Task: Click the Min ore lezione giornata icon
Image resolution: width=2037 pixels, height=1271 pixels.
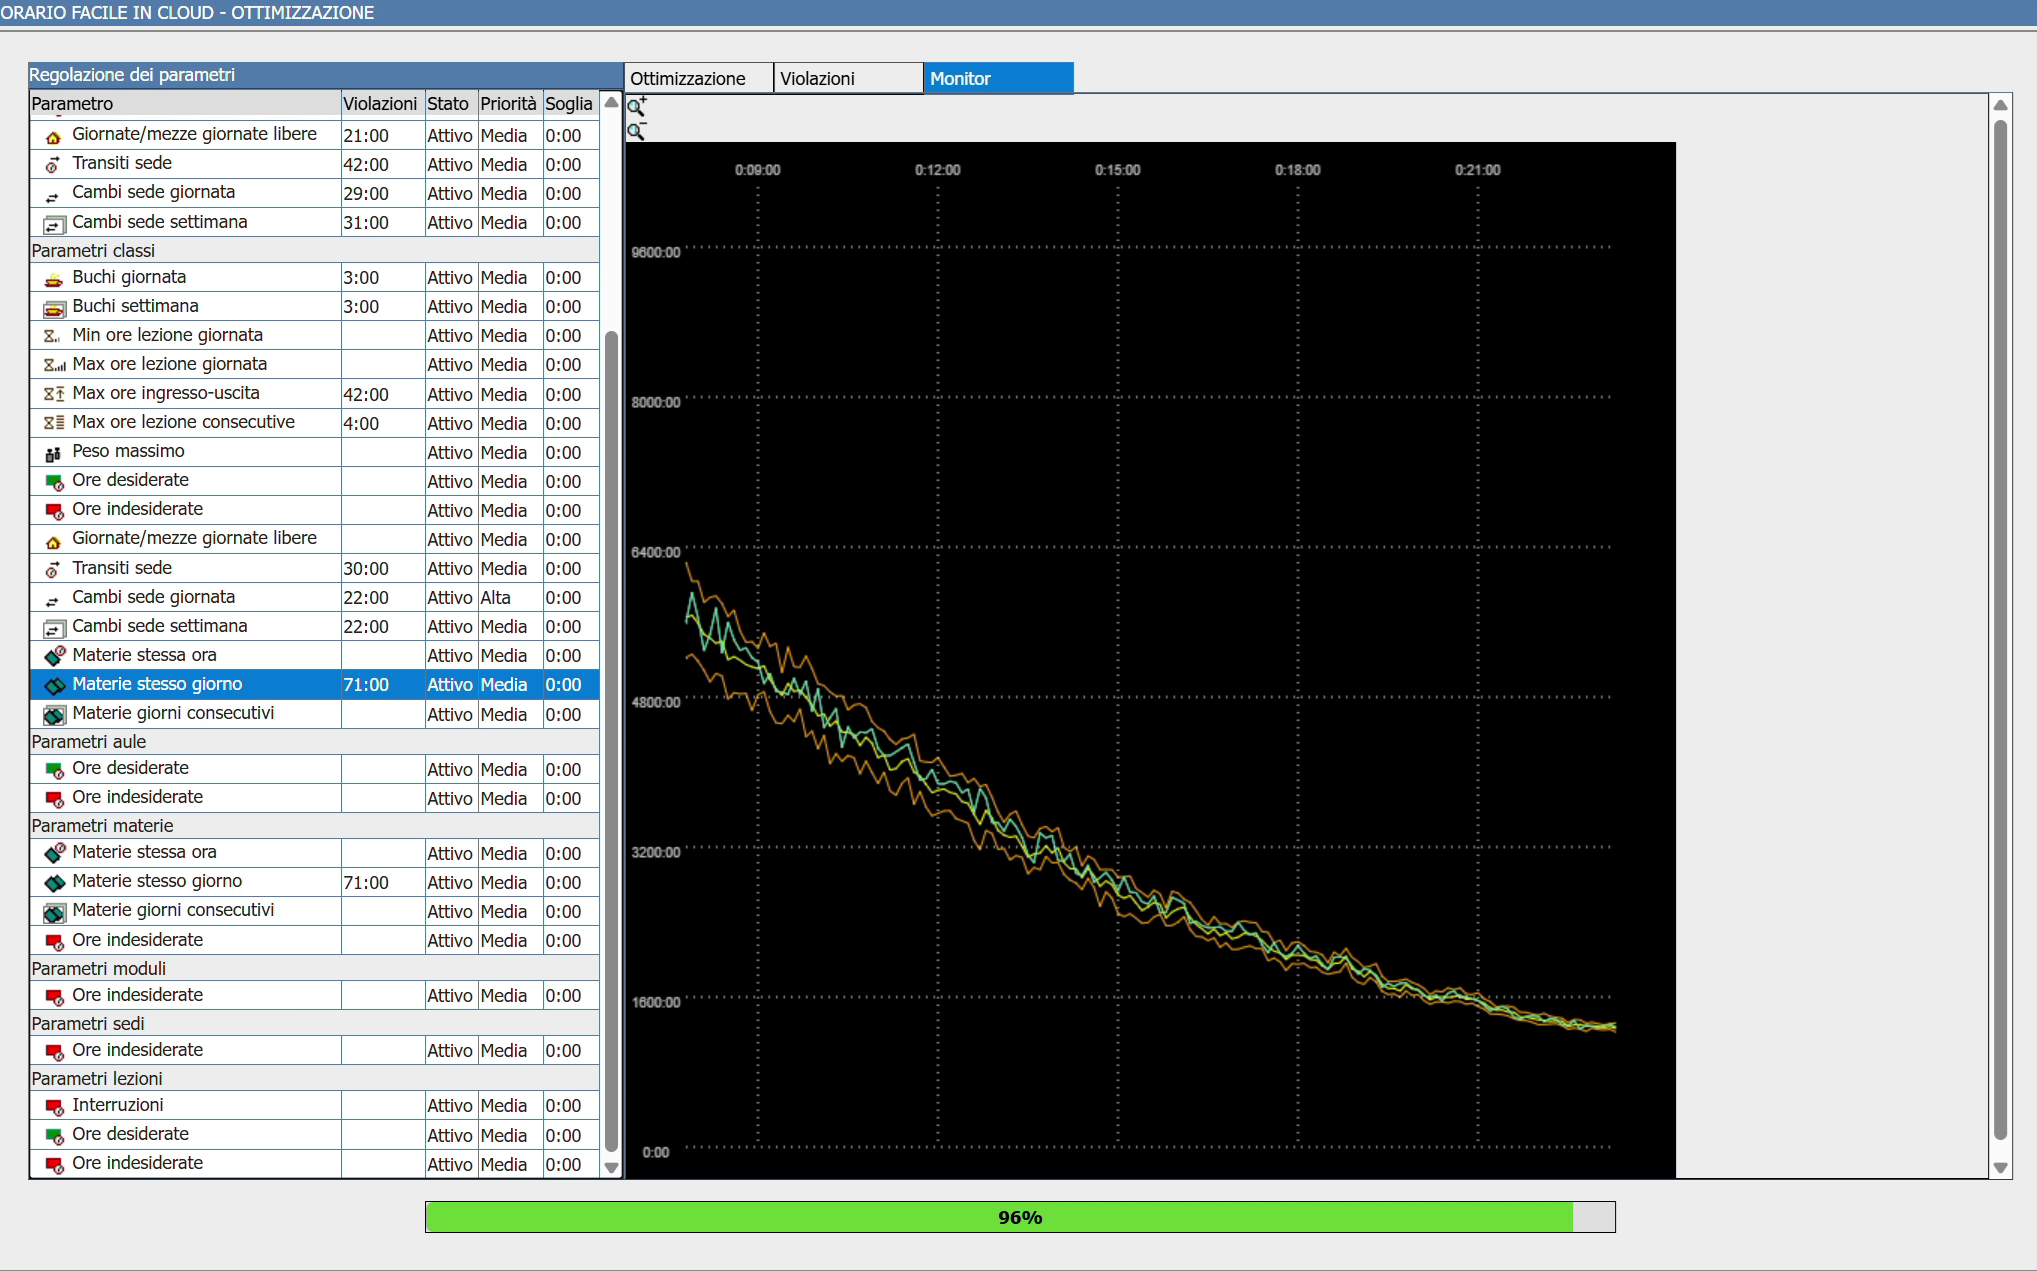Action: 54,336
